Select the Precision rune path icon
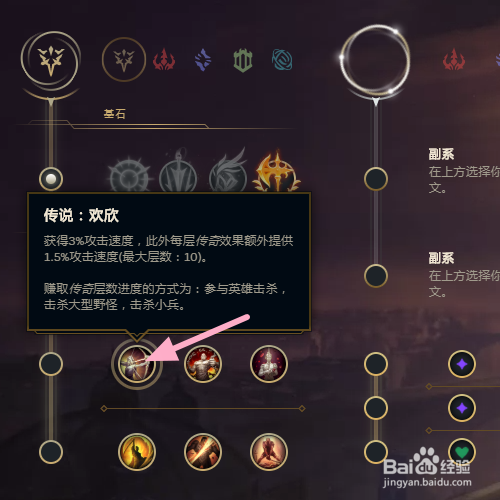Viewport: 500px width, 500px height. [x=124, y=59]
